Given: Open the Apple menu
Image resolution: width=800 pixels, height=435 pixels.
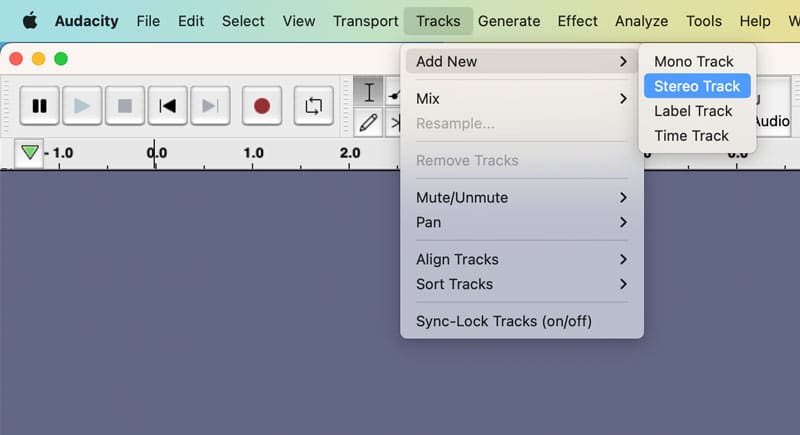Looking at the screenshot, I should pyautogui.click(x=29, y=21).
